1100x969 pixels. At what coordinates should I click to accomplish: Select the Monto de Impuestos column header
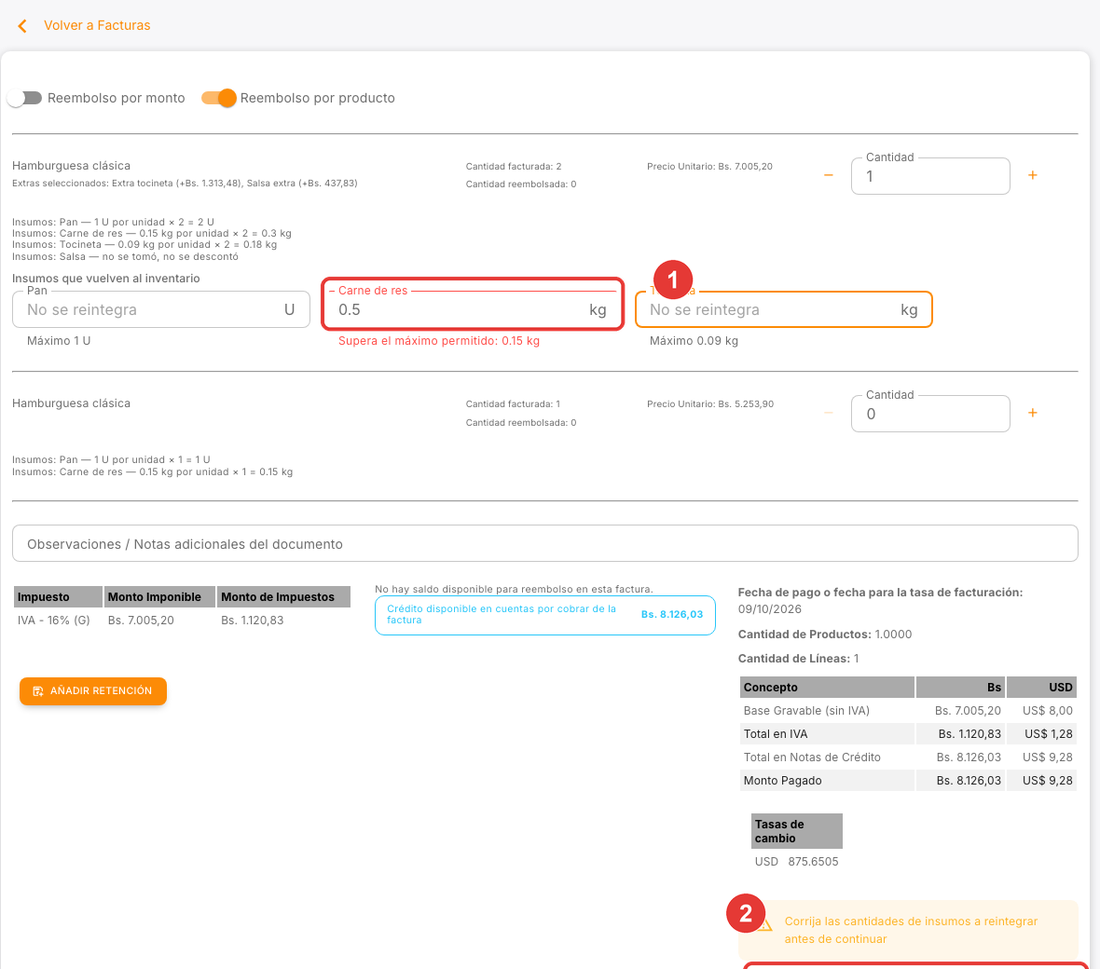pyautogui.click(x=283, y=597)
